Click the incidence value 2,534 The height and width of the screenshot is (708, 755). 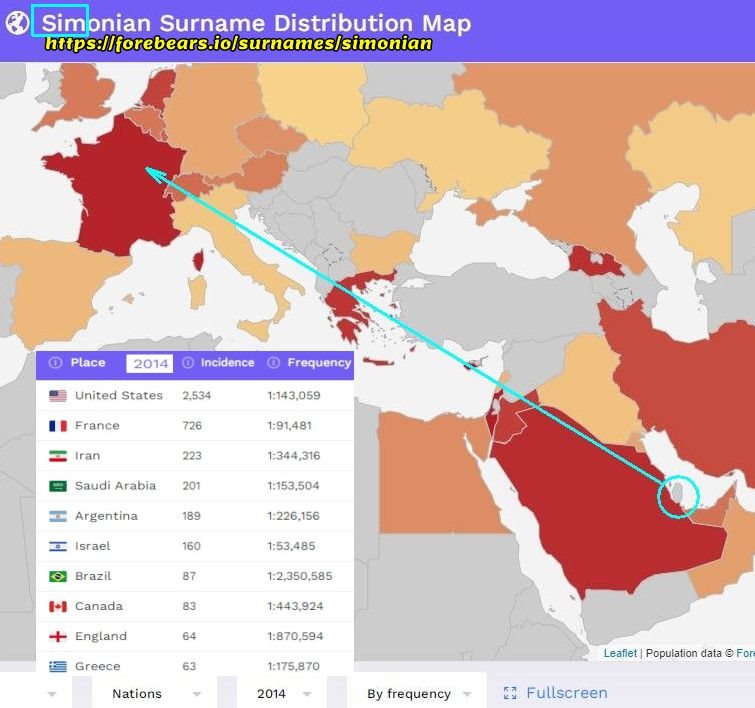[197, 395]
